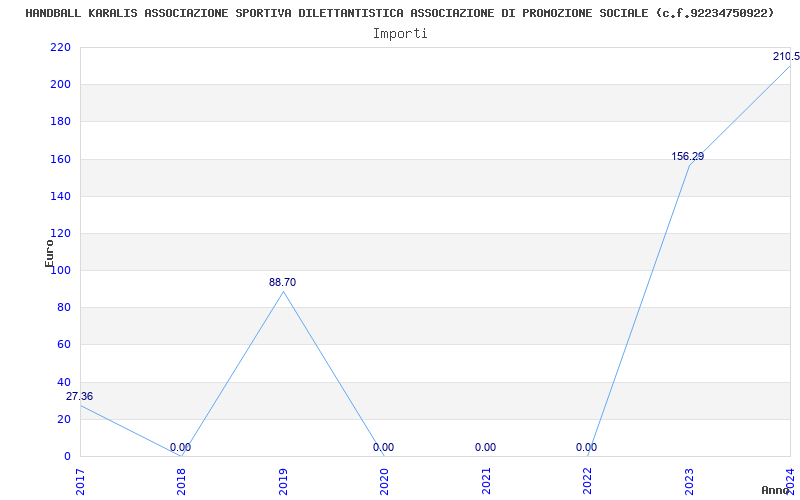The height and width of the screenshot is (500, 800).
Task: Click the 20 y-axis tick label
Action: click(x=64, y=419)
